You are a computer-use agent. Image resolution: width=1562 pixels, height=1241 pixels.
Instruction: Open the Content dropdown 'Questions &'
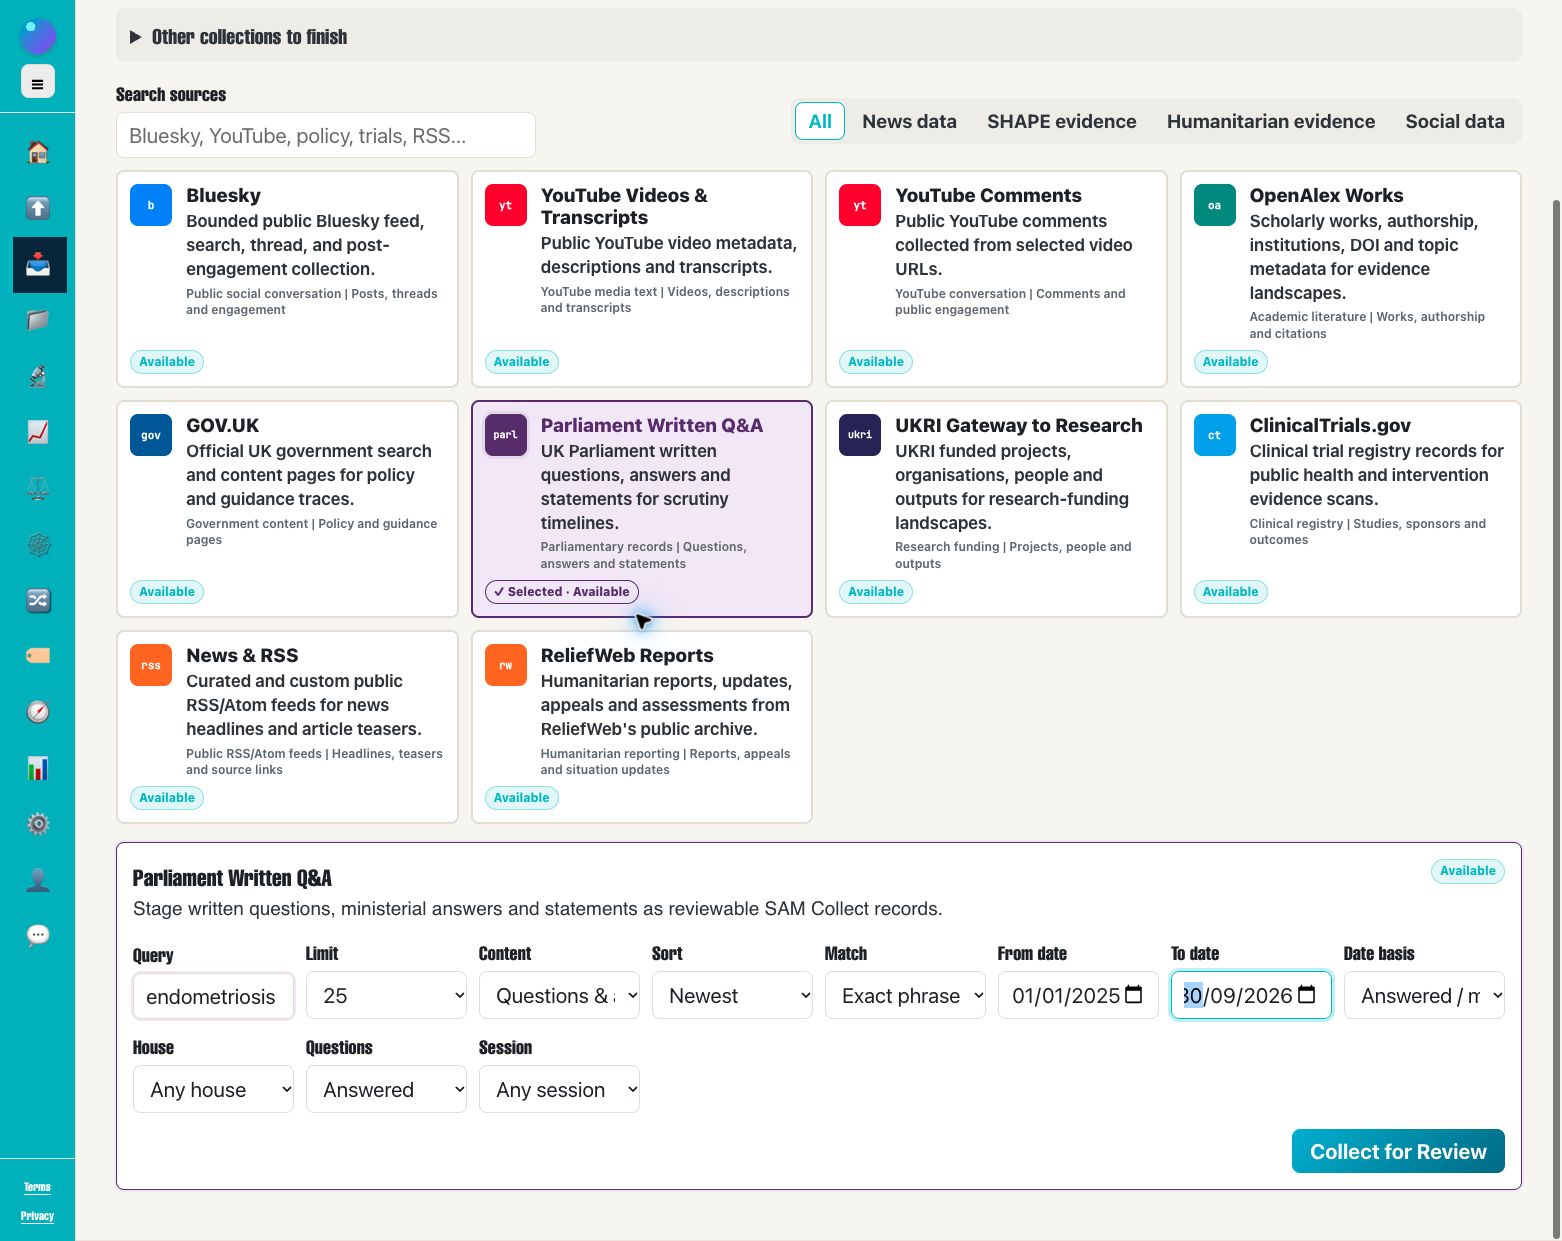pyautogui.click(x=559, y=995)
